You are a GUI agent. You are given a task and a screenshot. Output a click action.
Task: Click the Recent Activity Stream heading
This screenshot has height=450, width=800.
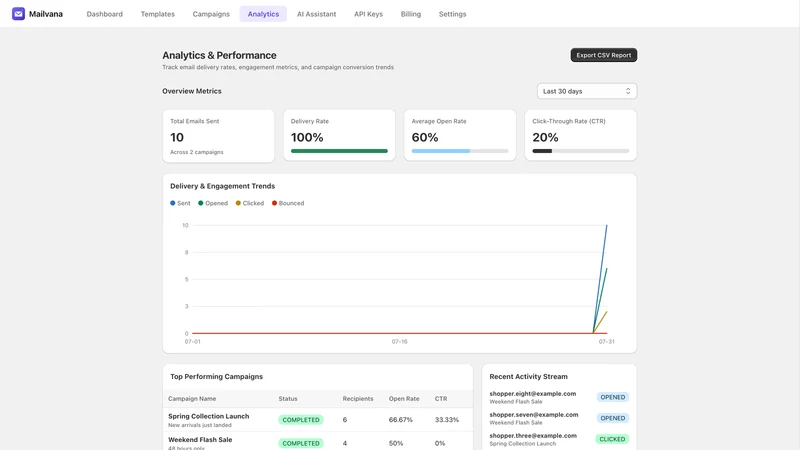528,377
